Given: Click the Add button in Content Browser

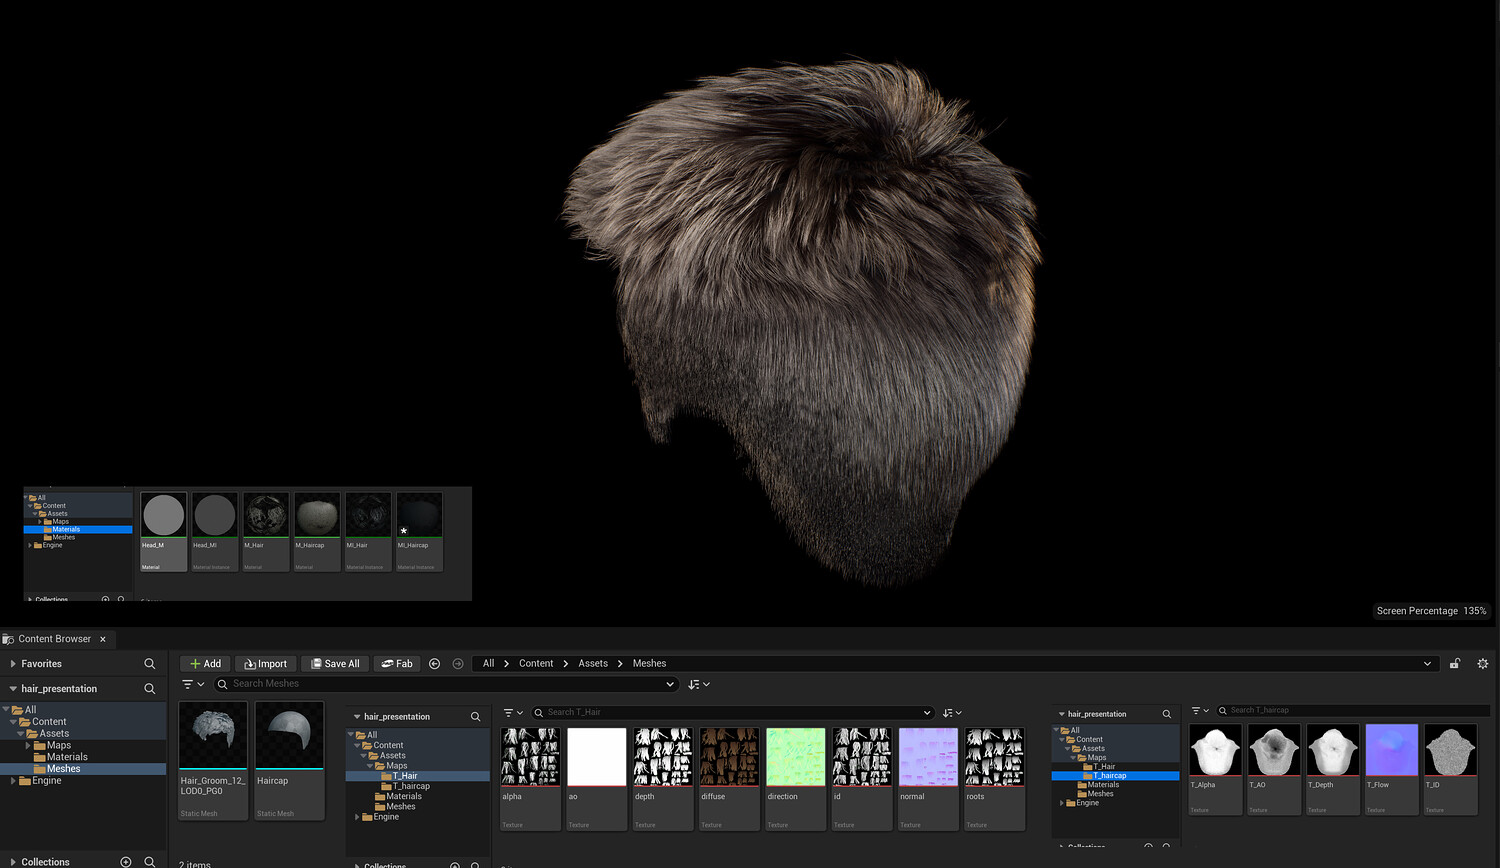Looking at the screenshot, I should [205, 664].
